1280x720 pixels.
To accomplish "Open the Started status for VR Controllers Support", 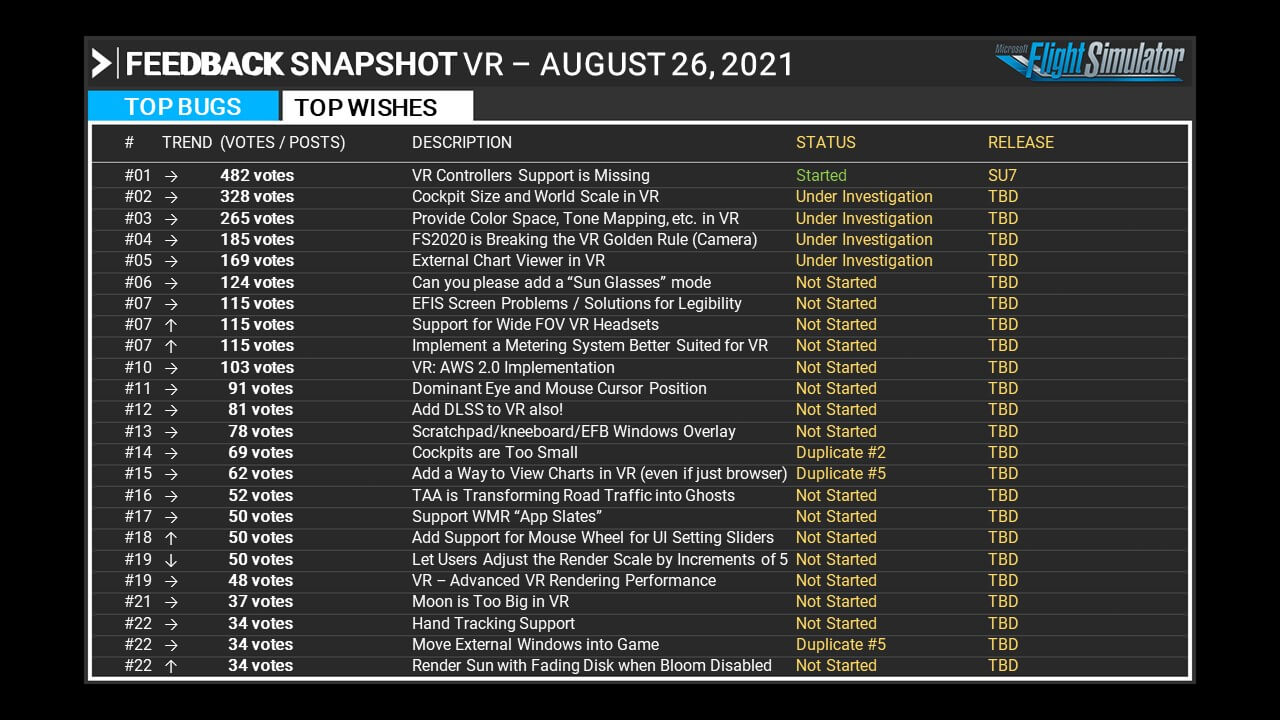I will point(820,175).
